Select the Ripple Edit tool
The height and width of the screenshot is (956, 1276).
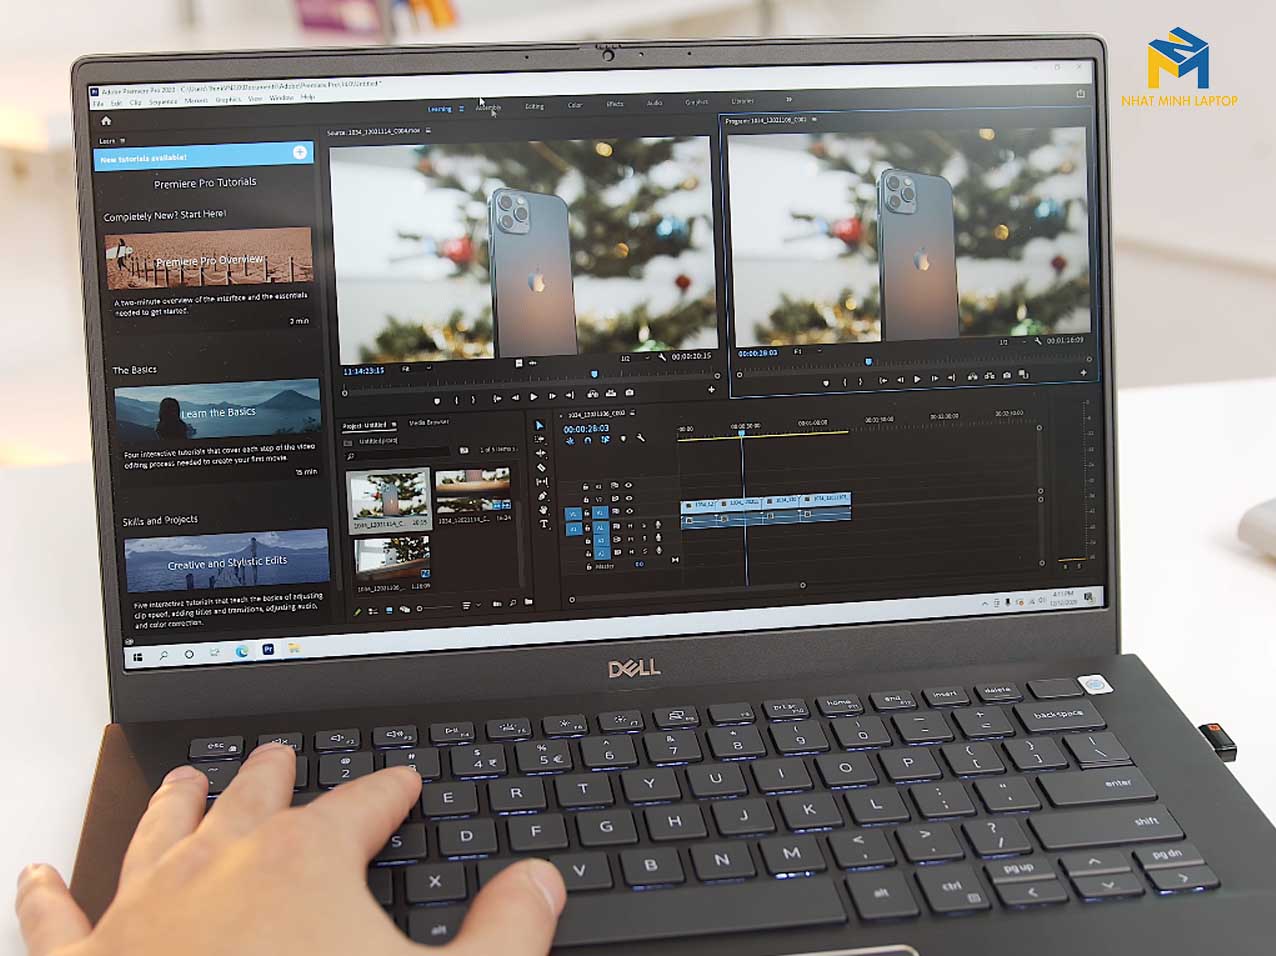(542, 454)
